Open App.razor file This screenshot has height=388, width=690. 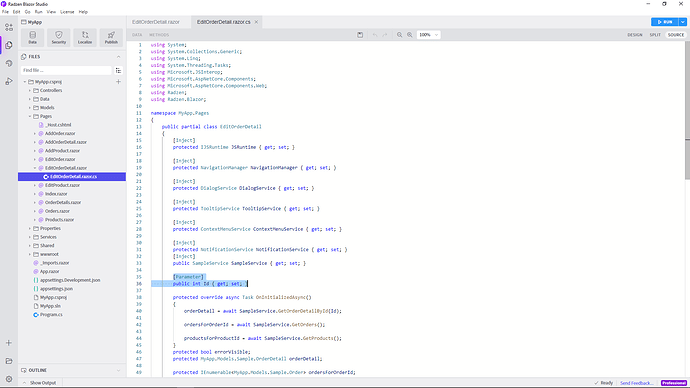[x=49, y=272]
